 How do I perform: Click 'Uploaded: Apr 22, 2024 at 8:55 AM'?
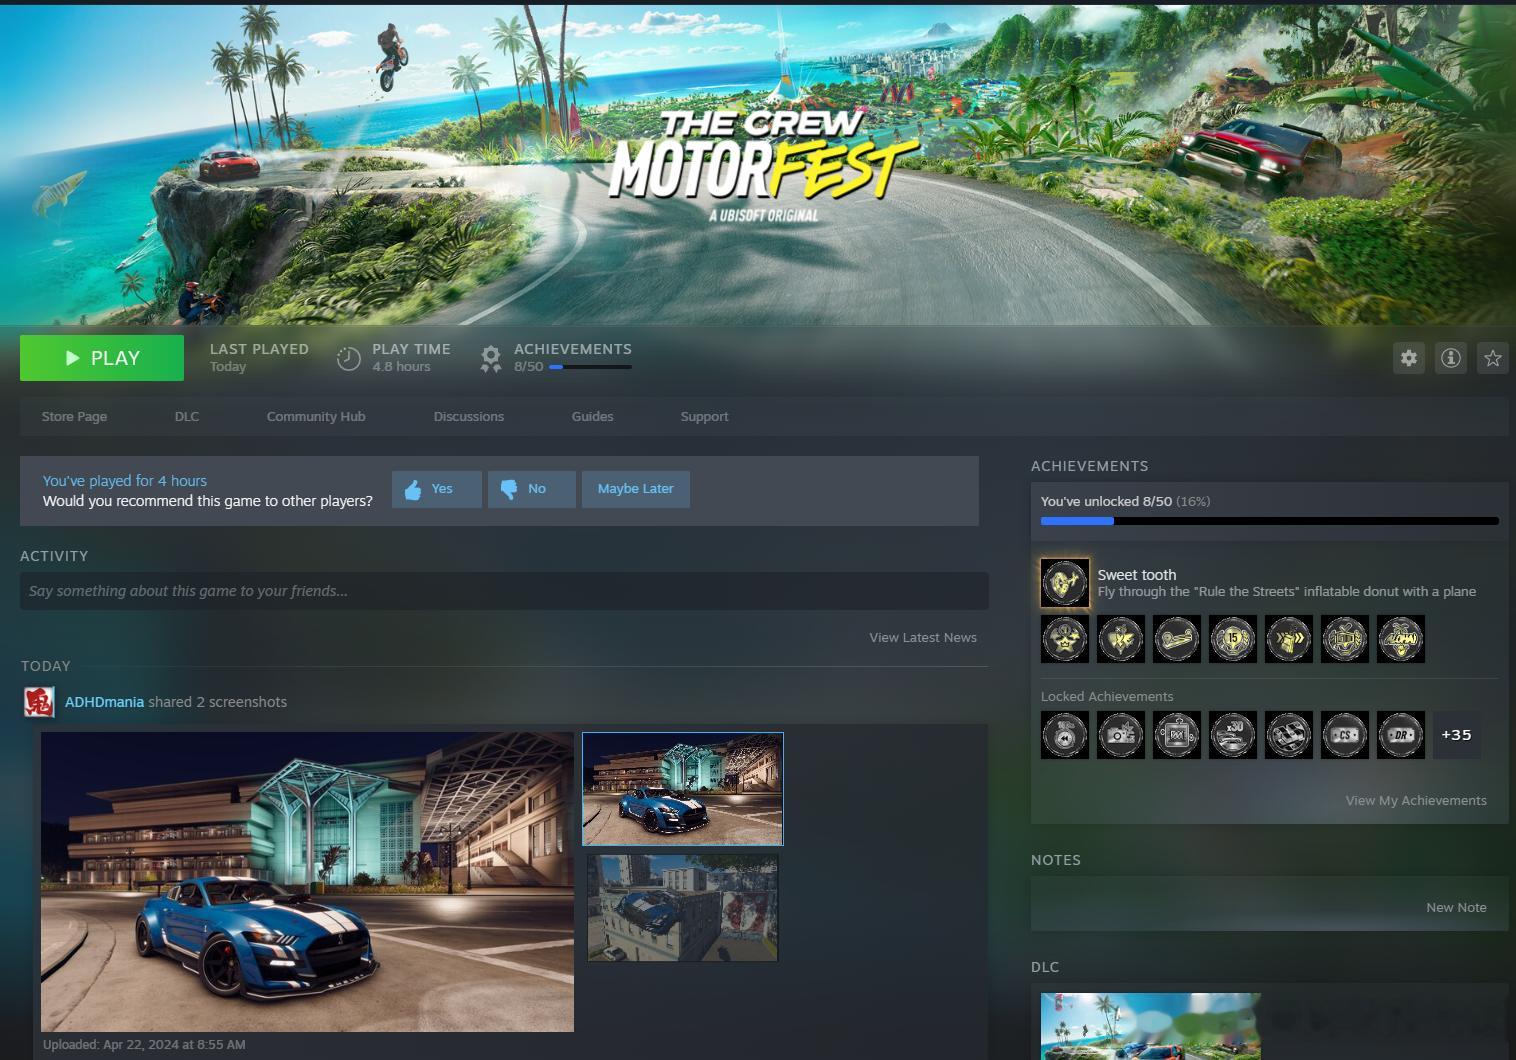pos(144,1044)
